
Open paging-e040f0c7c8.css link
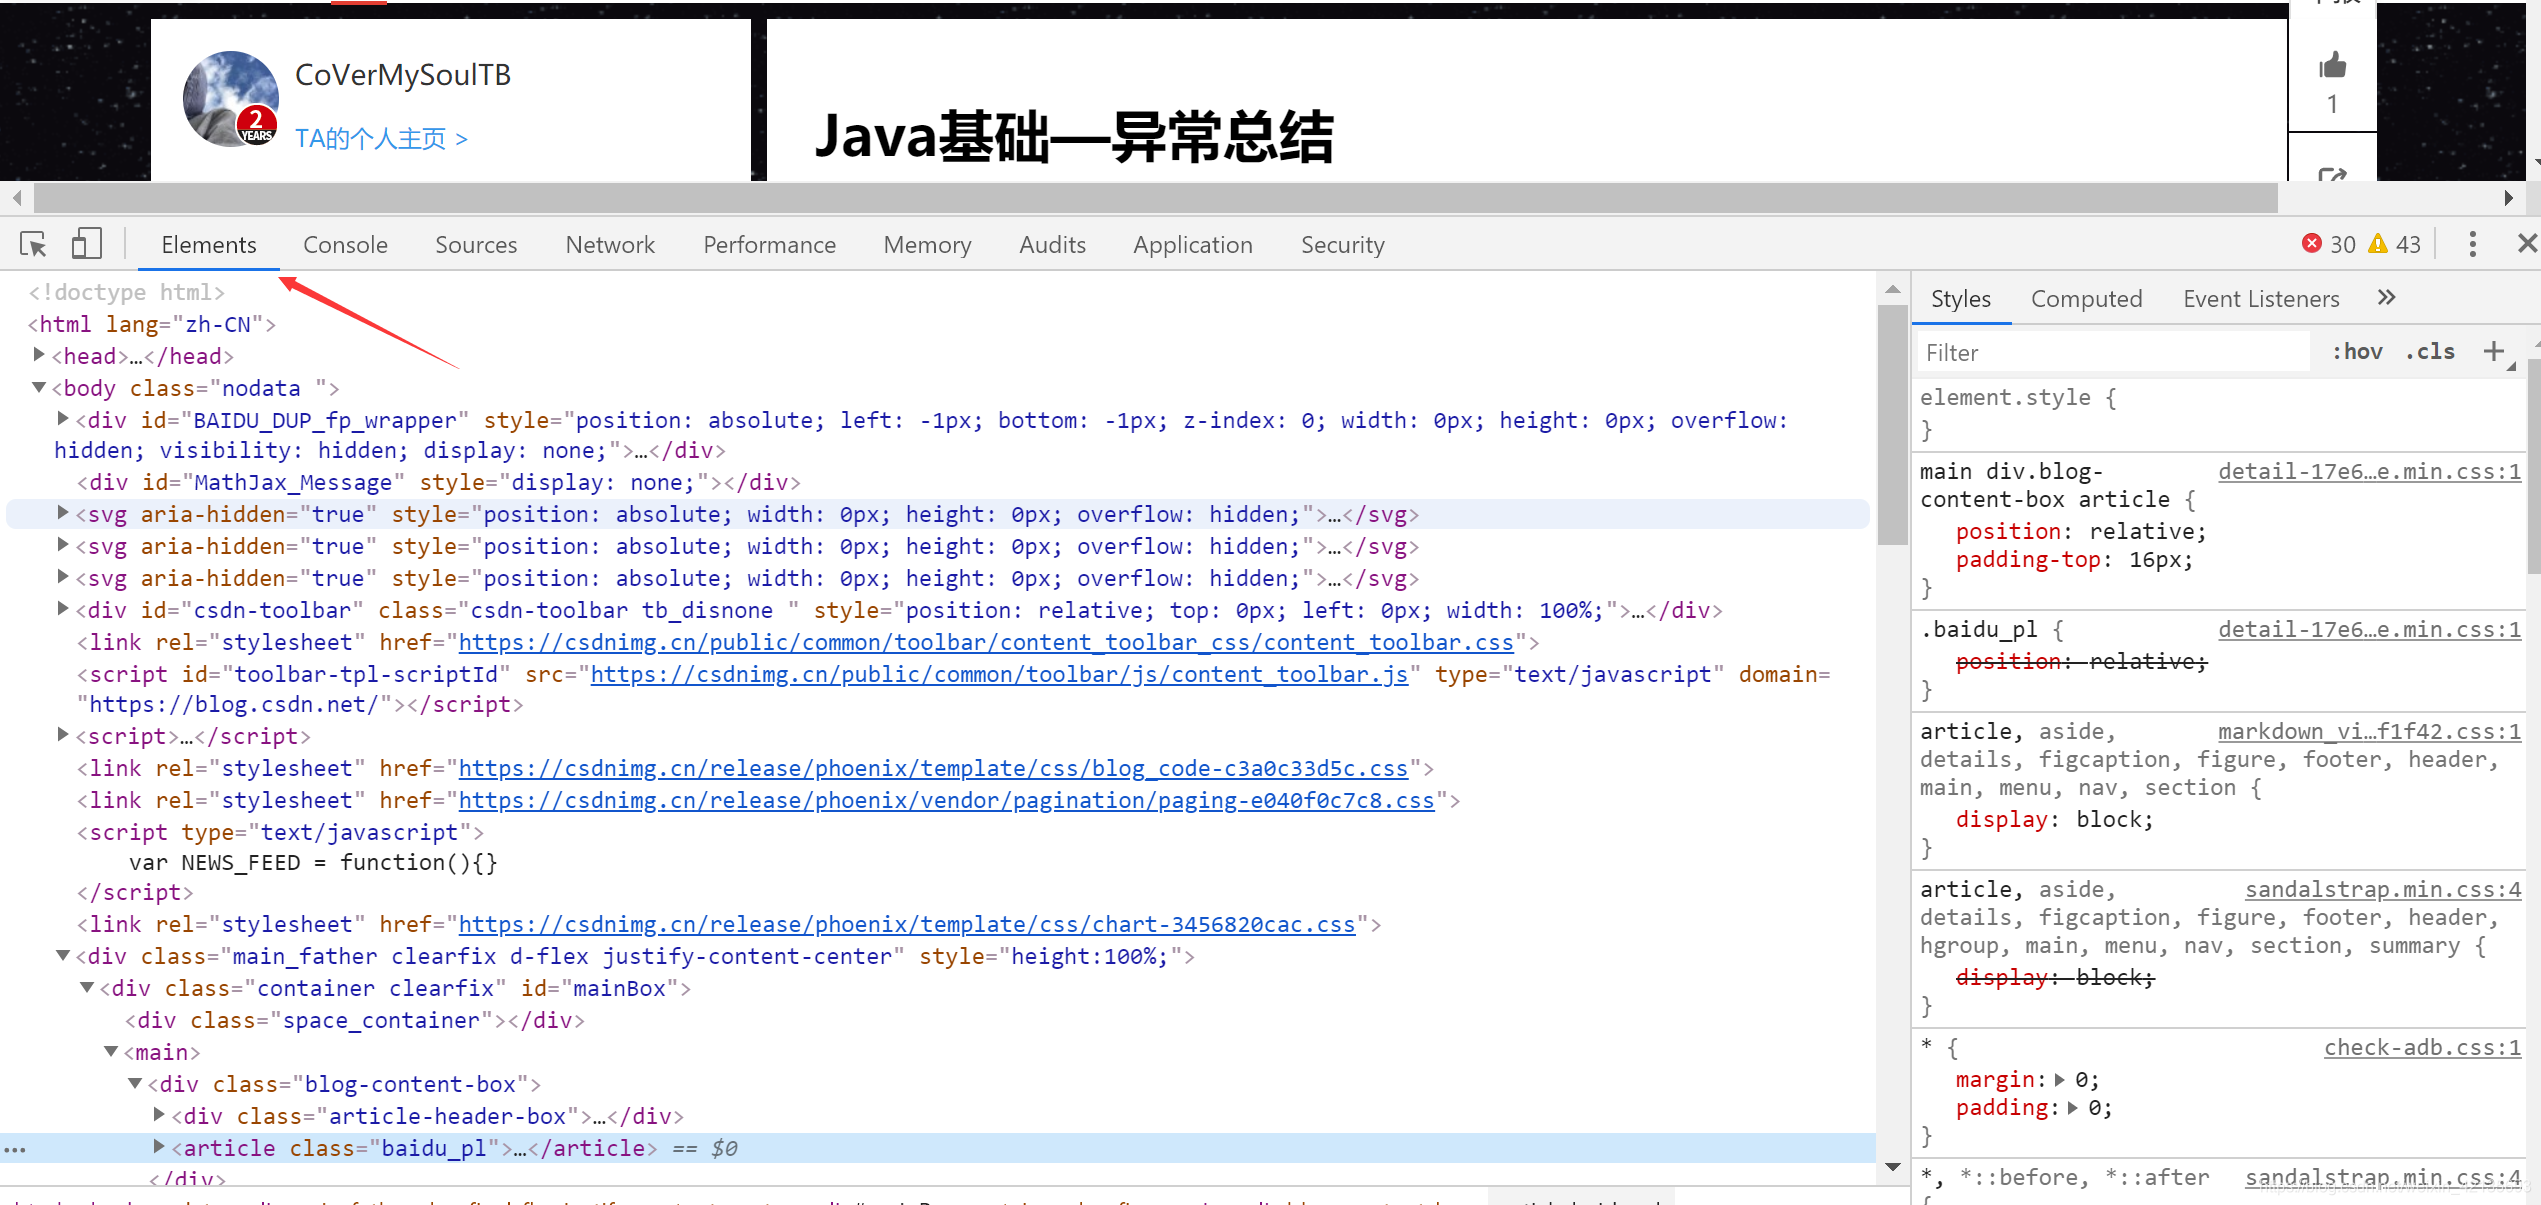(946, 800)
